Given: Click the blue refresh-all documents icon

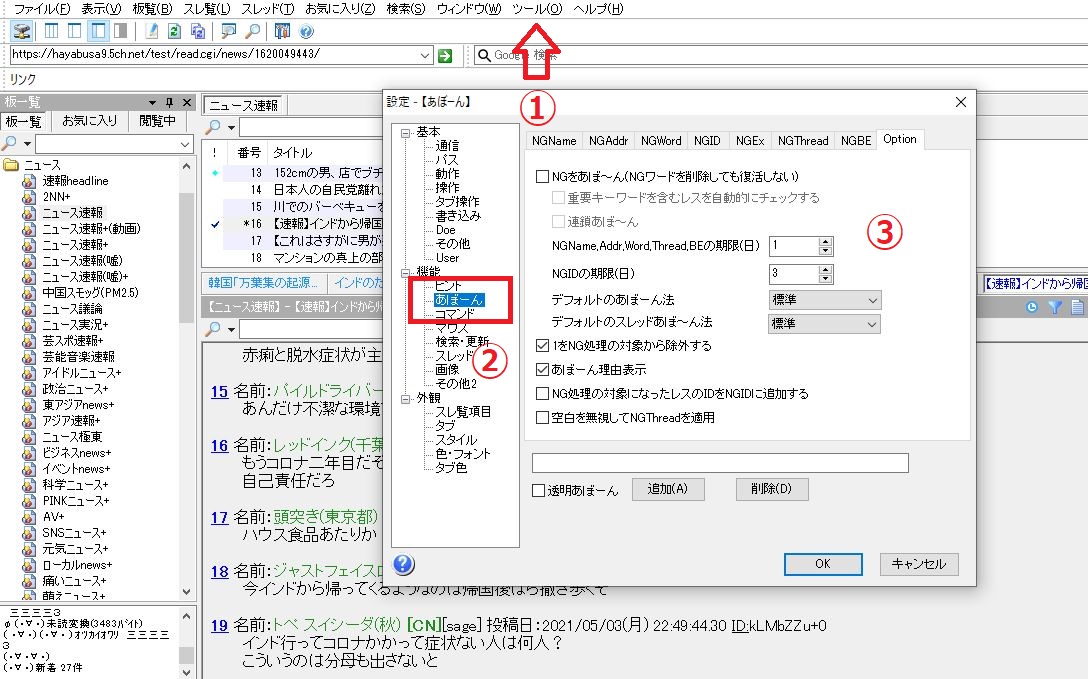Looking at the screenshot, I should click(198, 31).
